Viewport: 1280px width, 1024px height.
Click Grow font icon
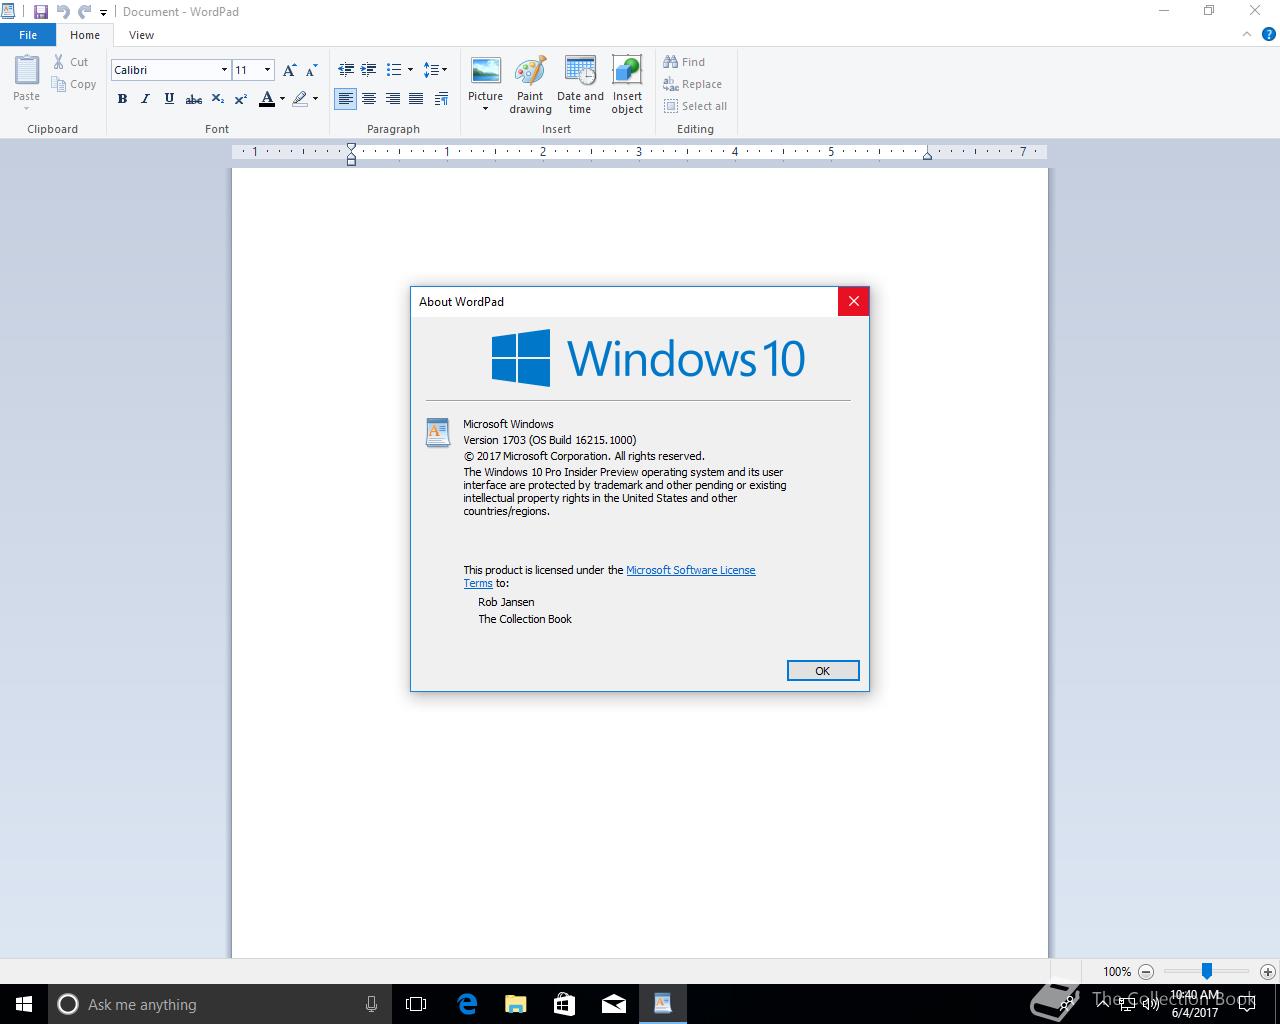(289, 70)
